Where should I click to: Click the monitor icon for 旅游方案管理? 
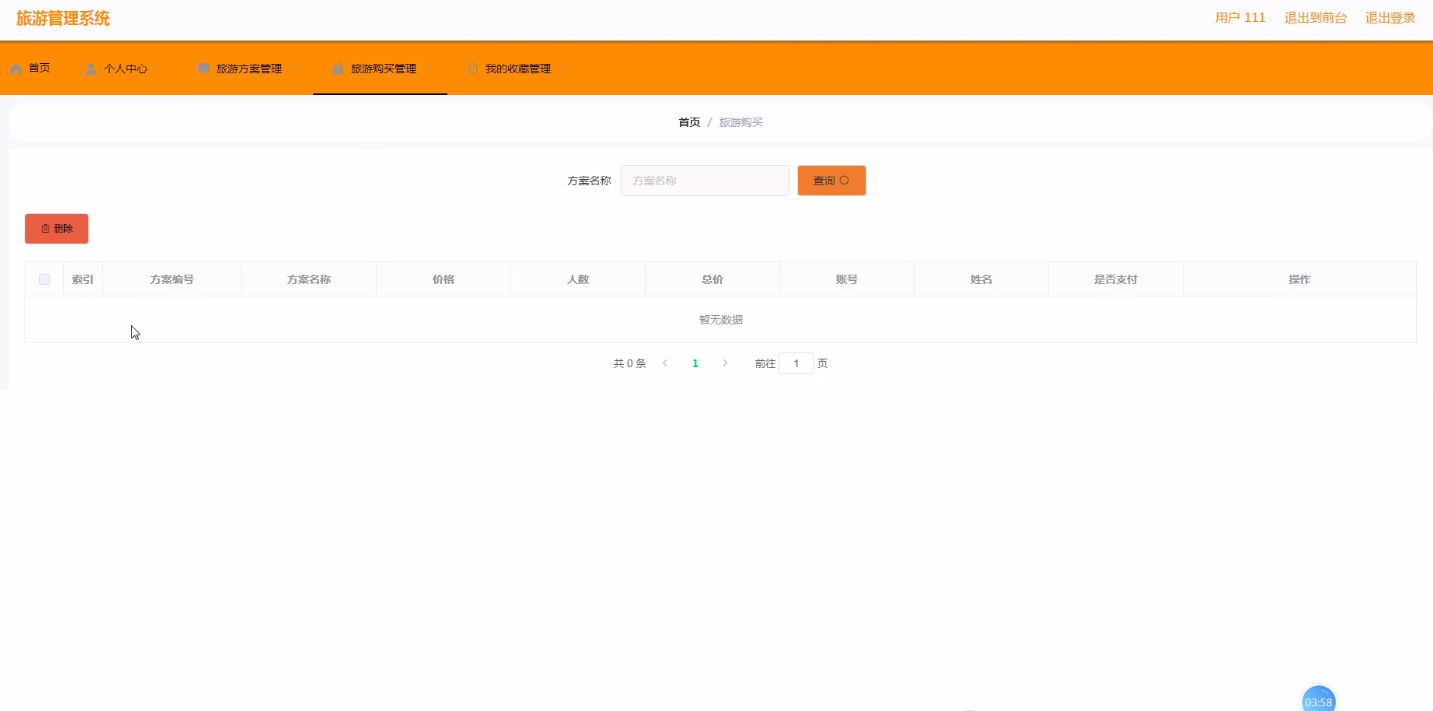204,69
